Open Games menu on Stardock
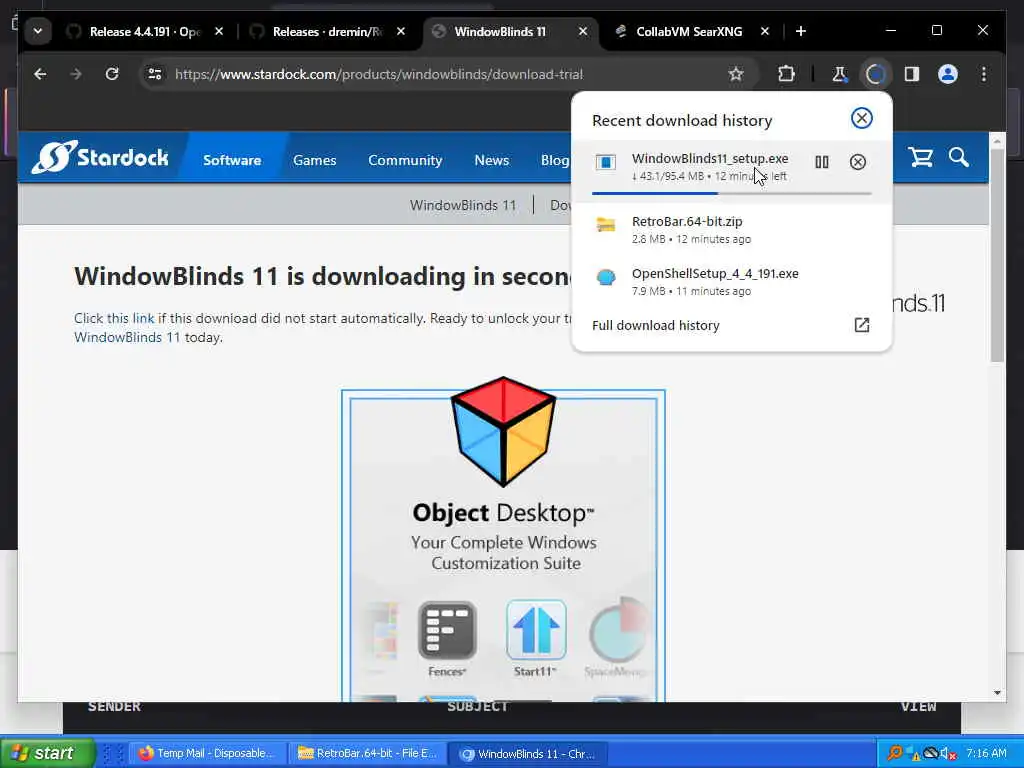Screen dimensions: 1024x768 pos(315,160)
